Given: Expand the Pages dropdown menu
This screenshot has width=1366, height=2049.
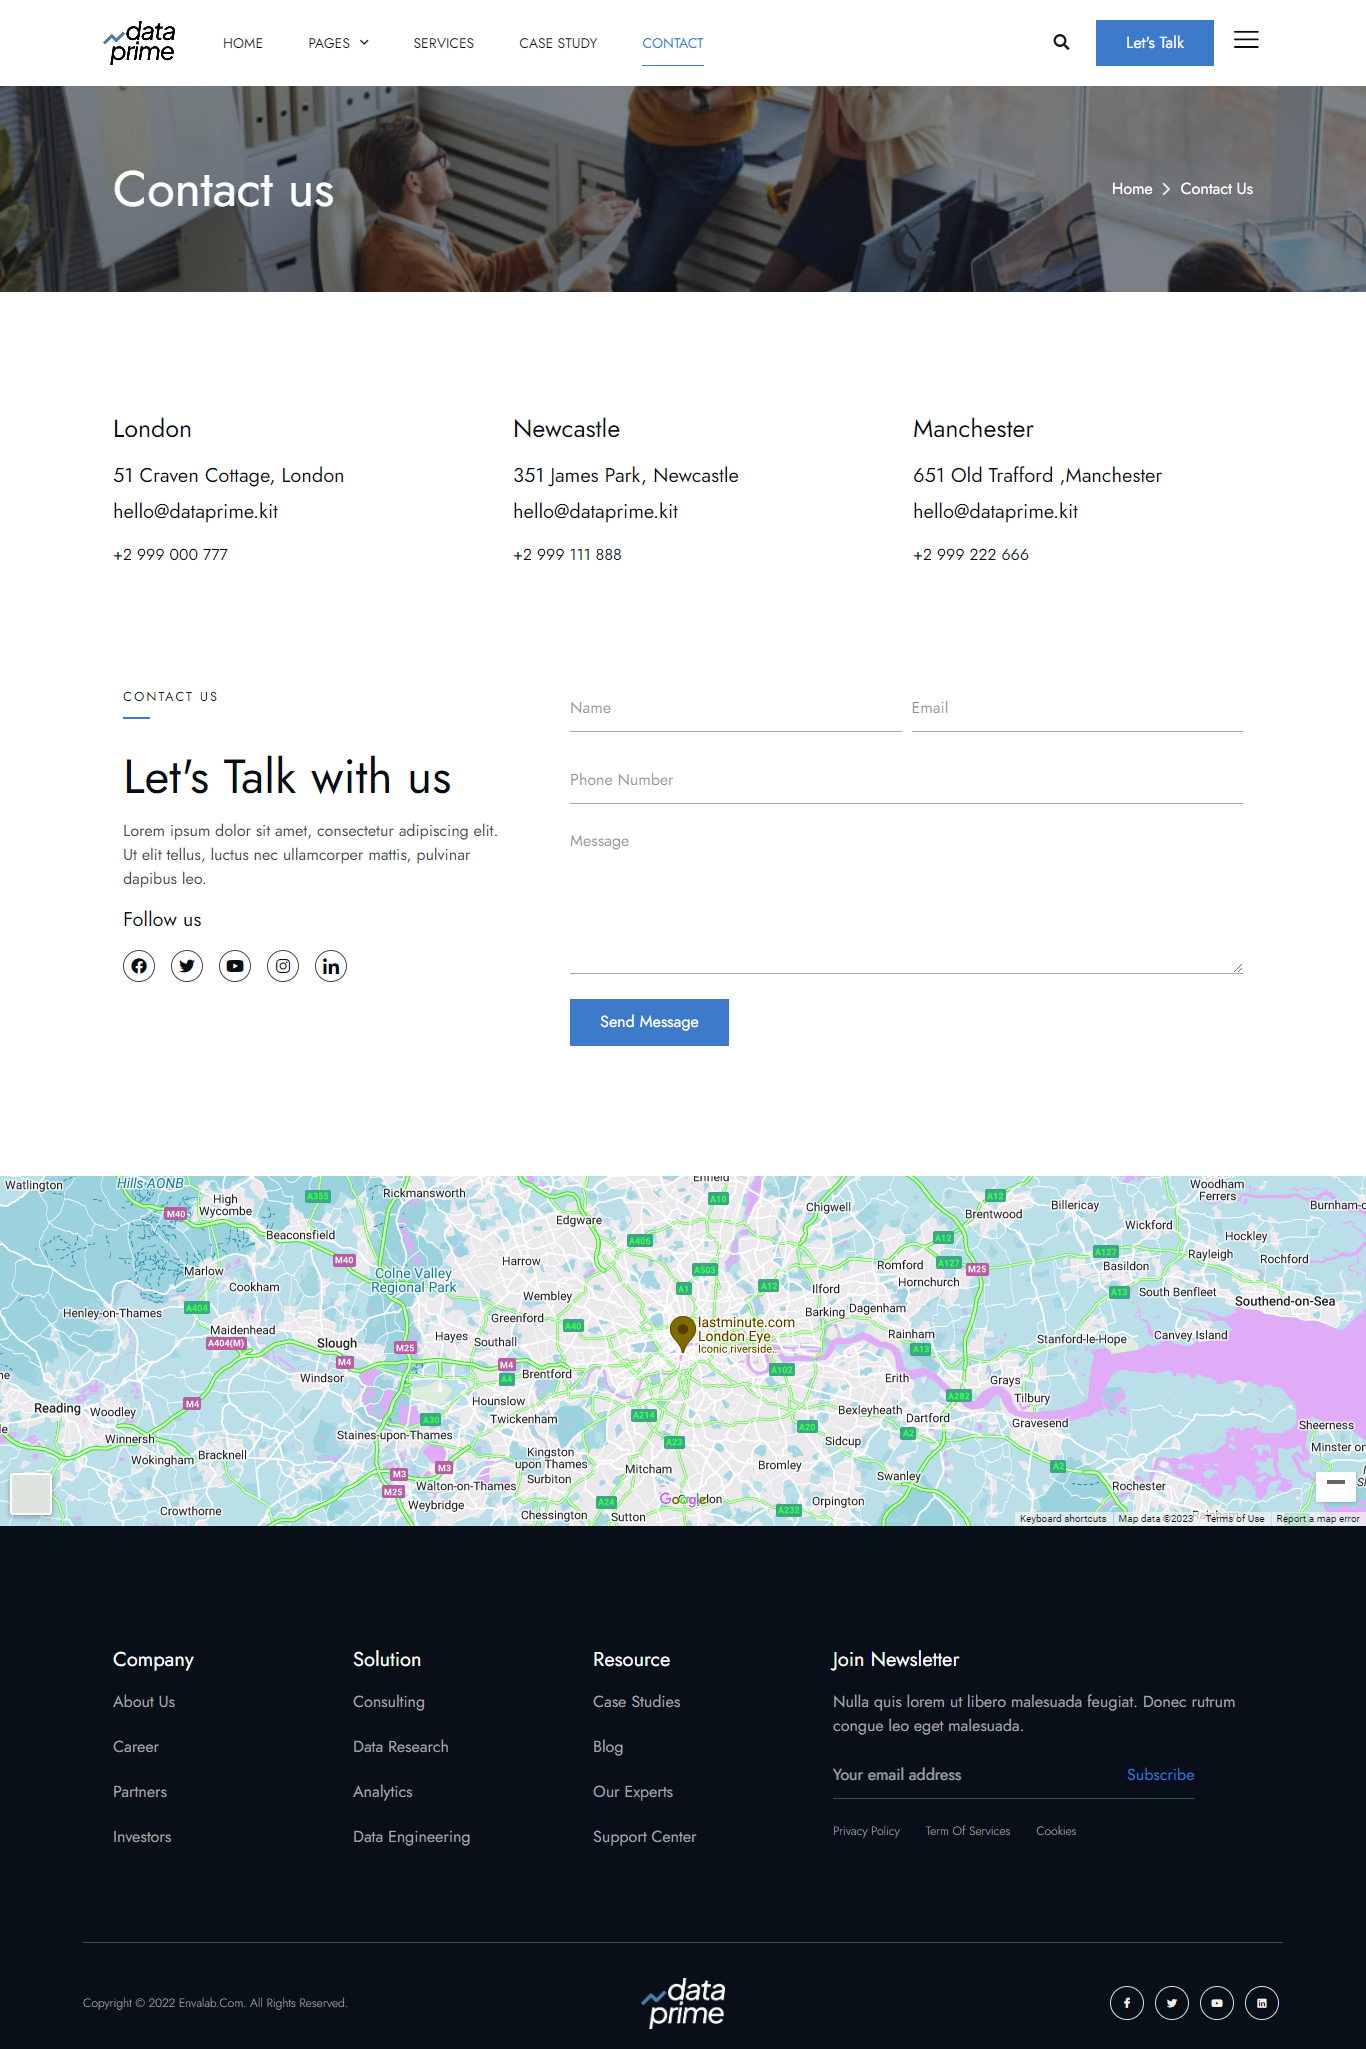Looking at the screenshot, I should coord(338,43).
